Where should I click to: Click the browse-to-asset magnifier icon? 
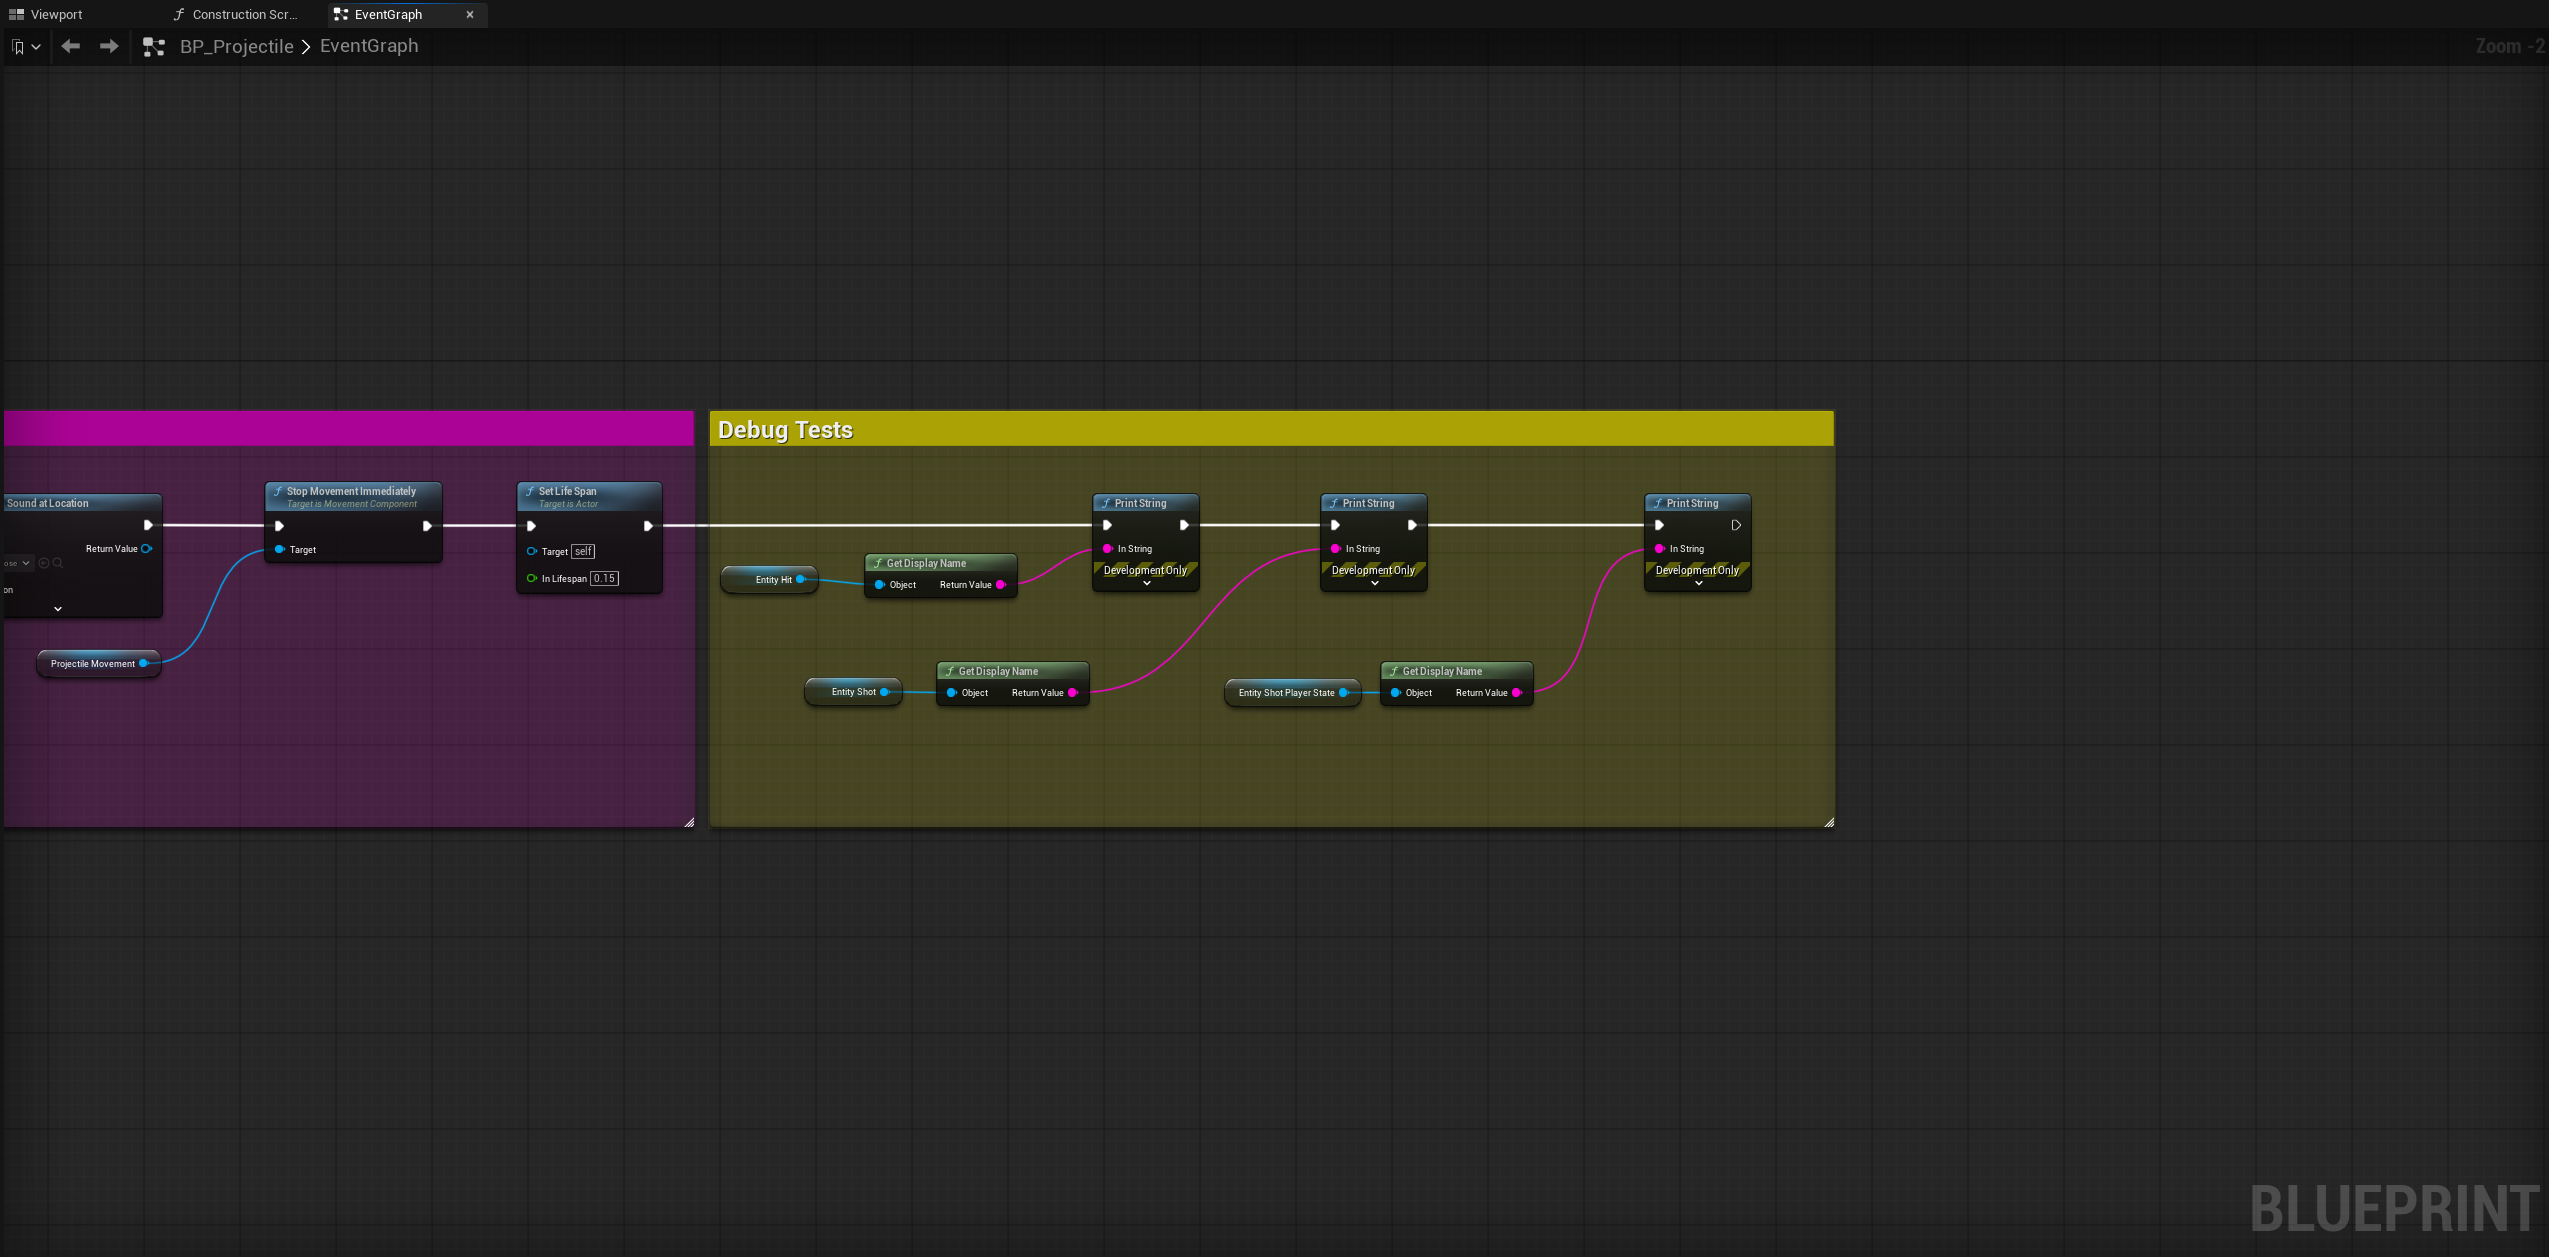[58, 563]
